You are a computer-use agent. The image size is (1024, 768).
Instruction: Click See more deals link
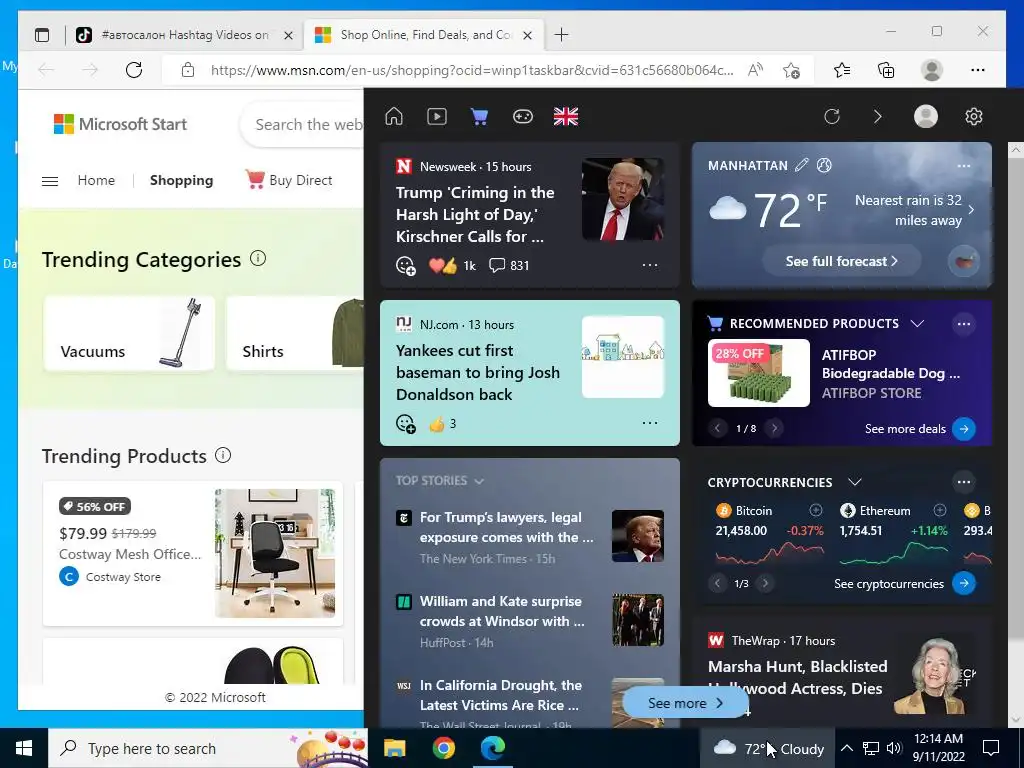click(920, 428)
